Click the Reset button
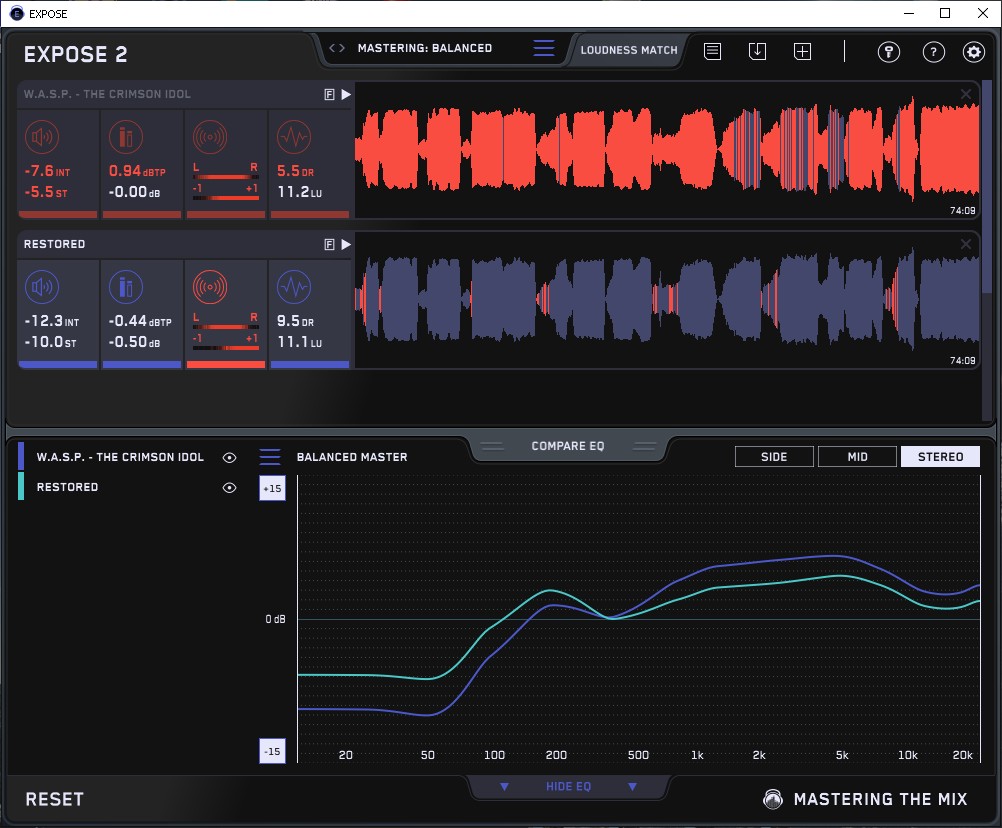 tap(55, 799)
